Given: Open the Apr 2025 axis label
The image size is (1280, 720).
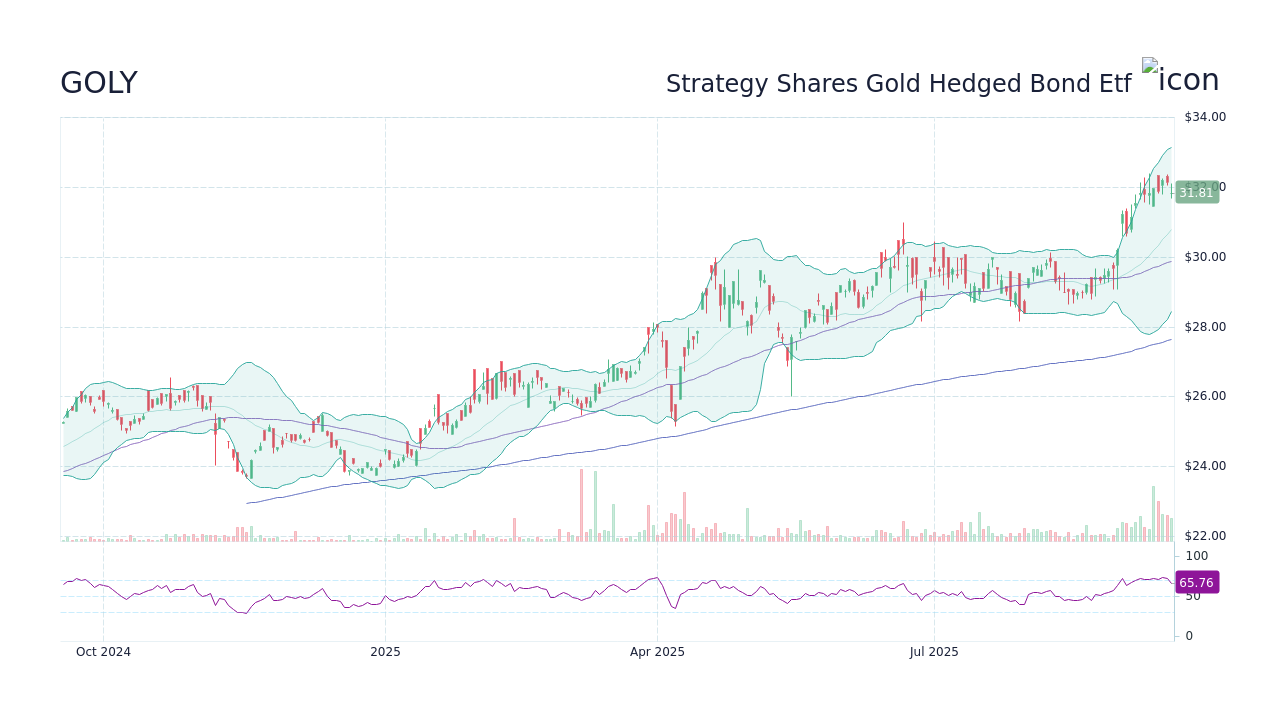Looking at the screenshot, I should click(x=656, y=651).
